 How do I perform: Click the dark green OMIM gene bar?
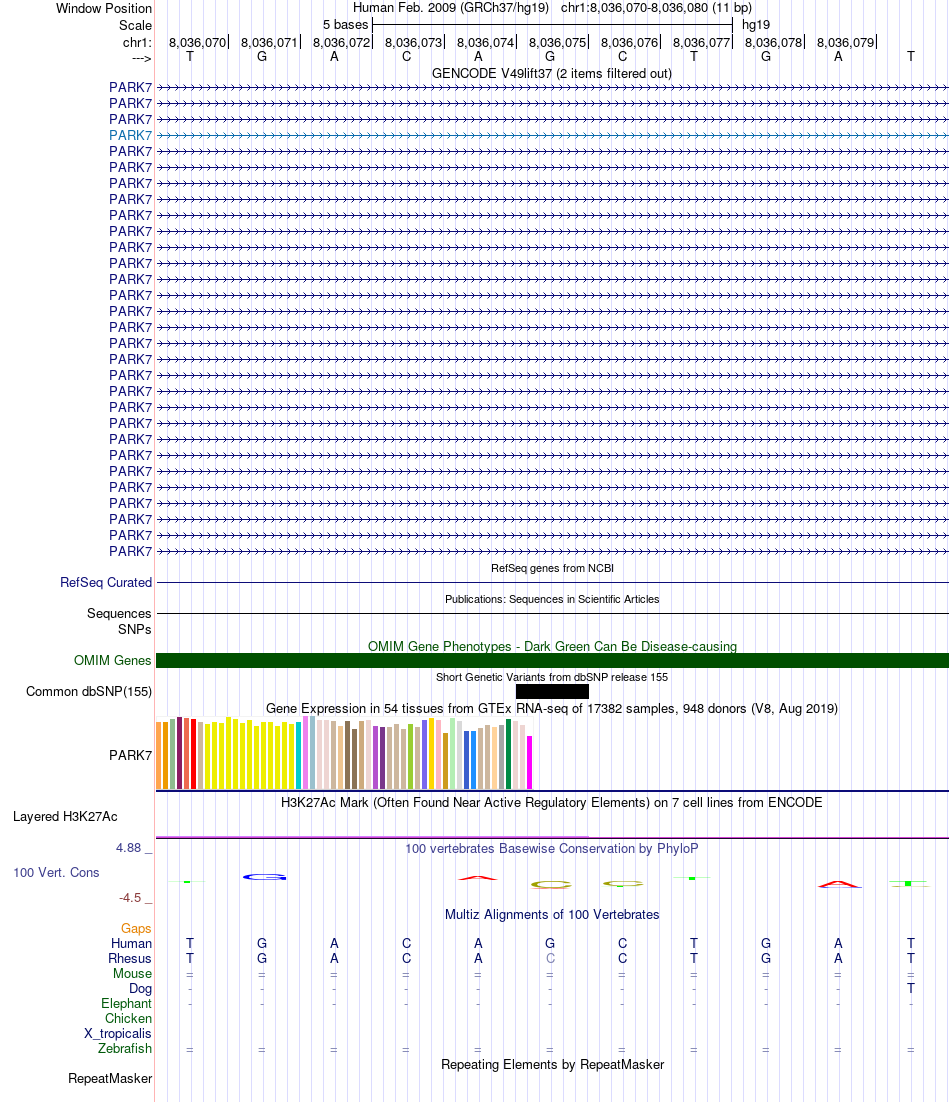[552, 661]
